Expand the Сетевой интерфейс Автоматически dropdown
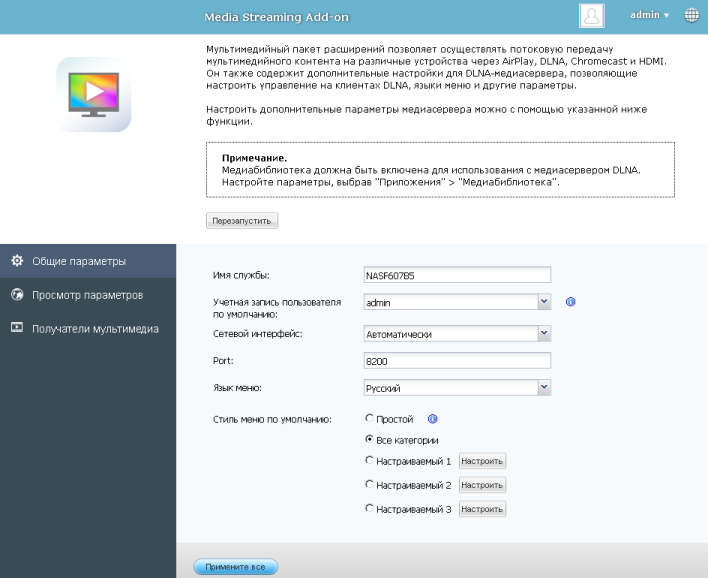This screenshot has height=578, width=708. click(x=544, y=333)
